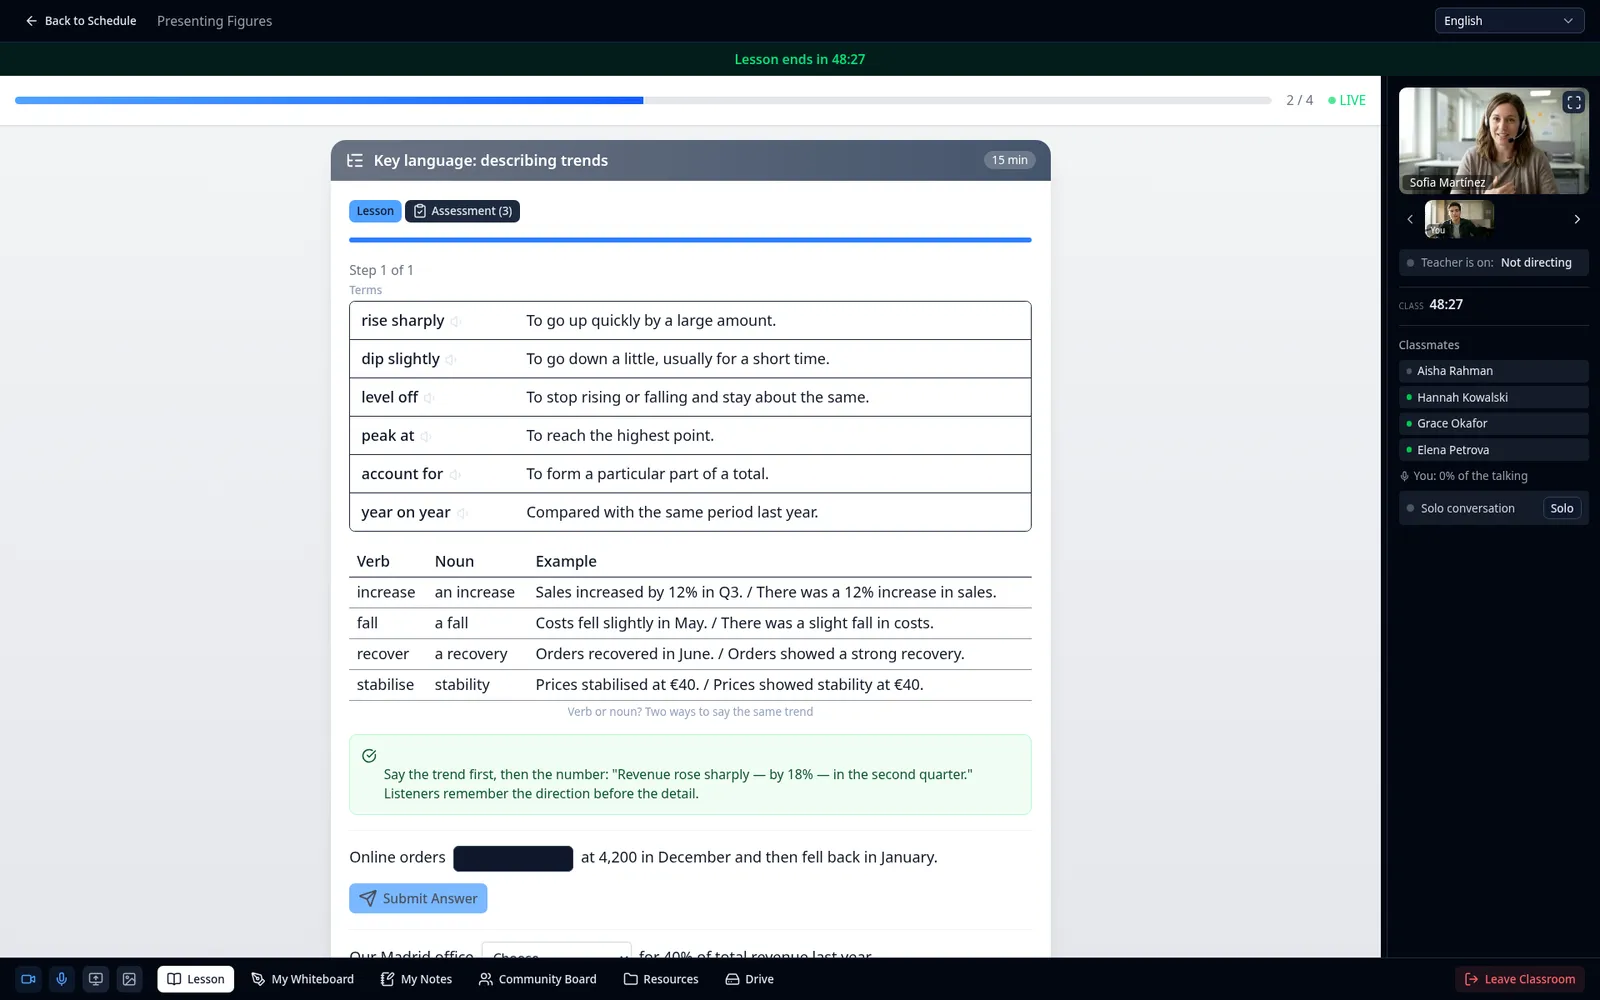This screenshot has height=1000, width=1600.
Task: Show previous participant video thumbnail
Action: (x=1410, y=219)
